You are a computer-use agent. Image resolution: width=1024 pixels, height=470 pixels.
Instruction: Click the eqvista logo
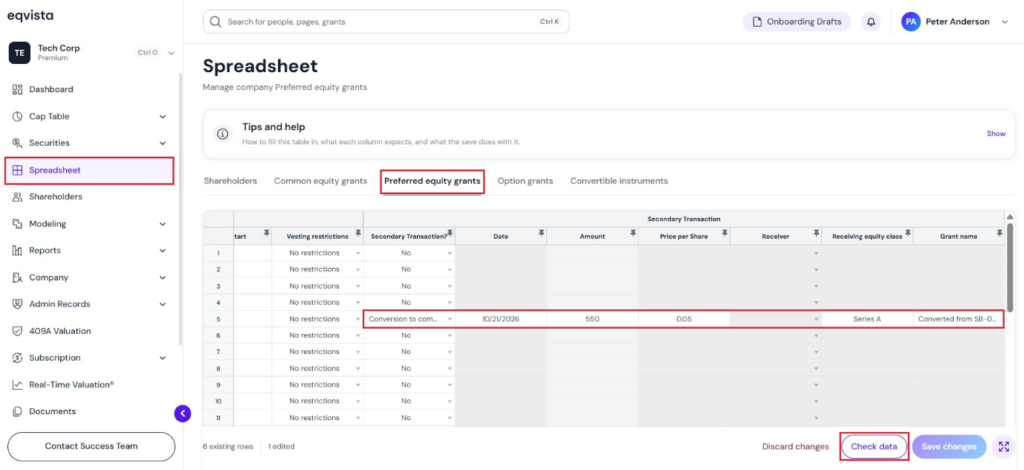click(x=31, y=15)
